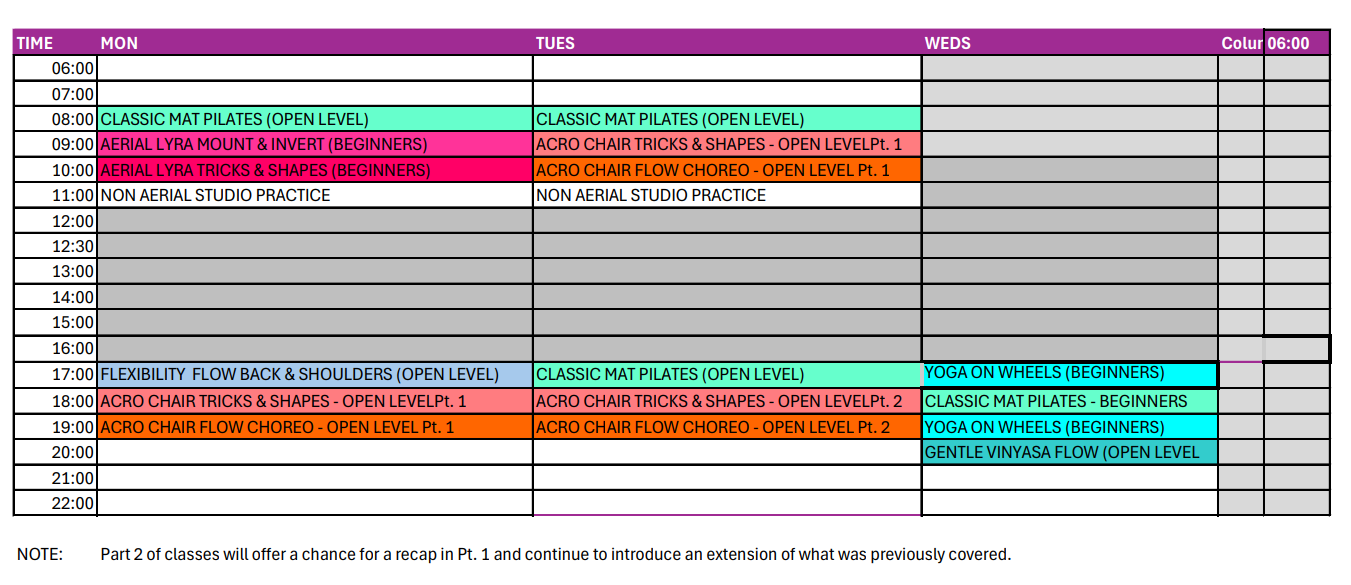This screenshot has height=585, width=1351.
Task: Select Aerial Lyra Mount & Invert cell
Action: point(315,144)
